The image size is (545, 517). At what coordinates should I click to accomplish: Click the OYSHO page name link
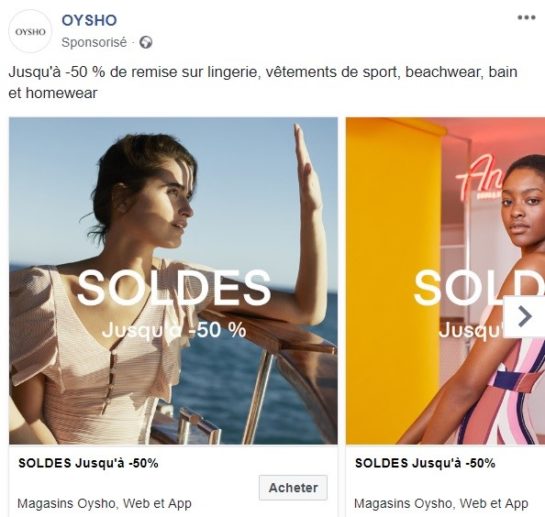coord(89,21)
